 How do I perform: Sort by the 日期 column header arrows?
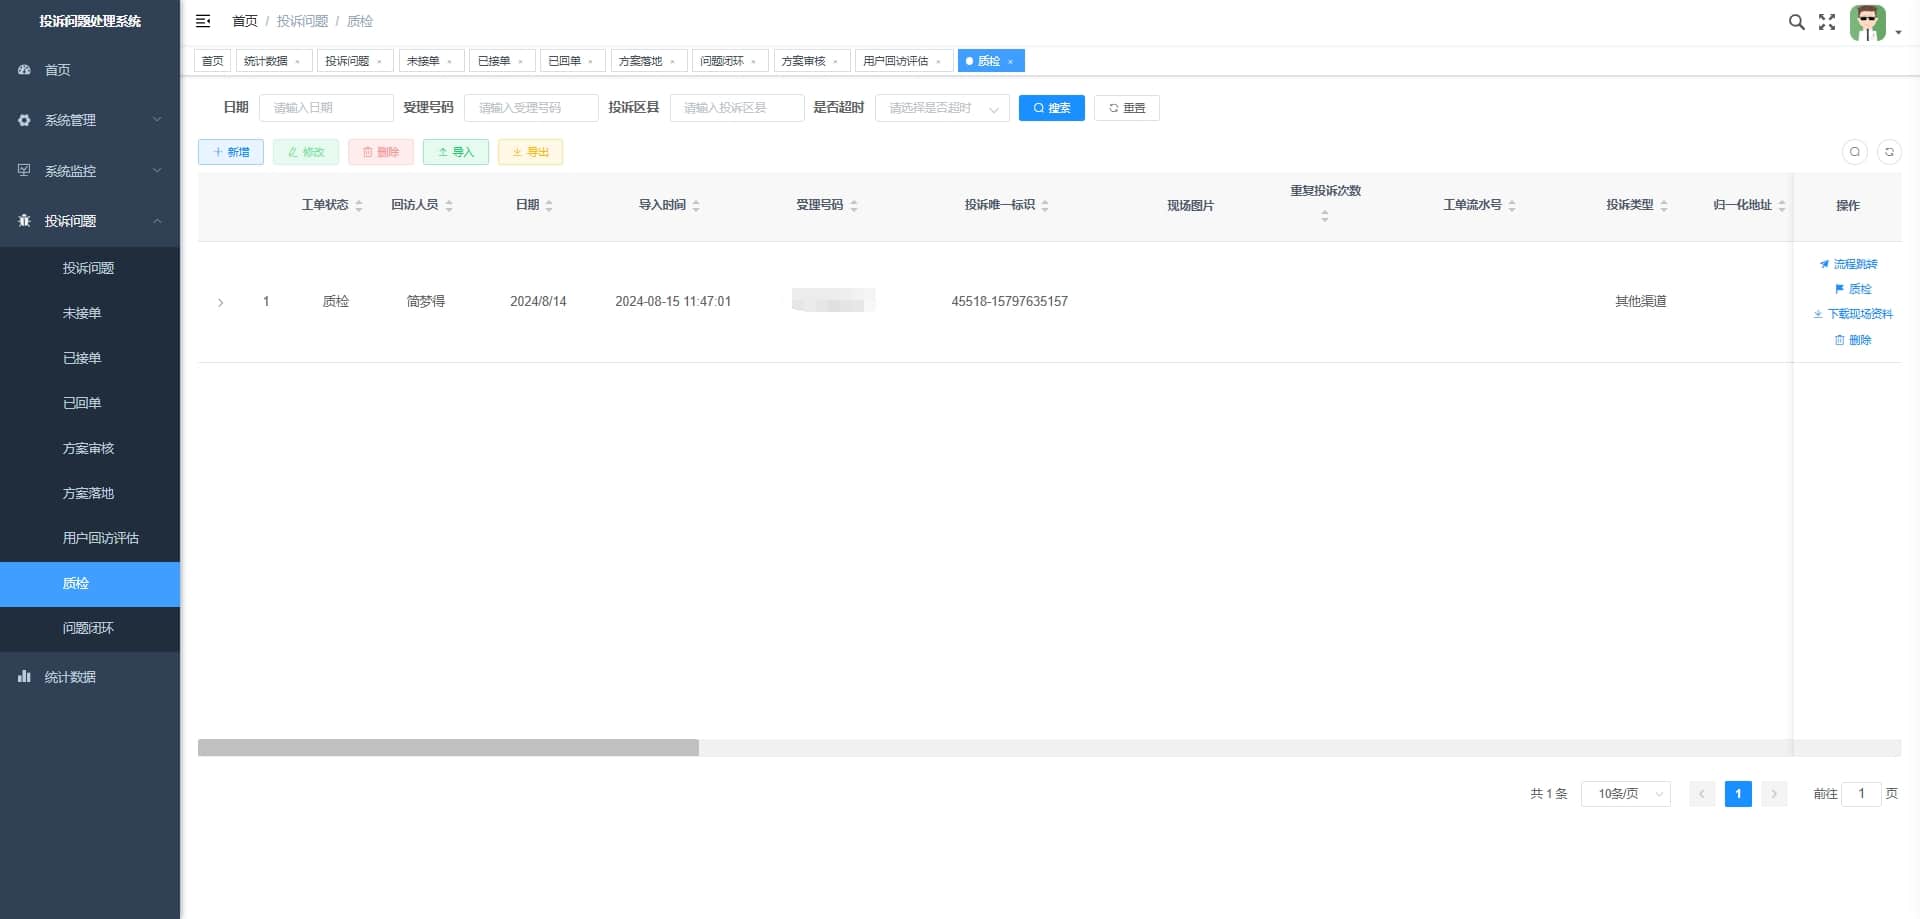pos(549,206)
